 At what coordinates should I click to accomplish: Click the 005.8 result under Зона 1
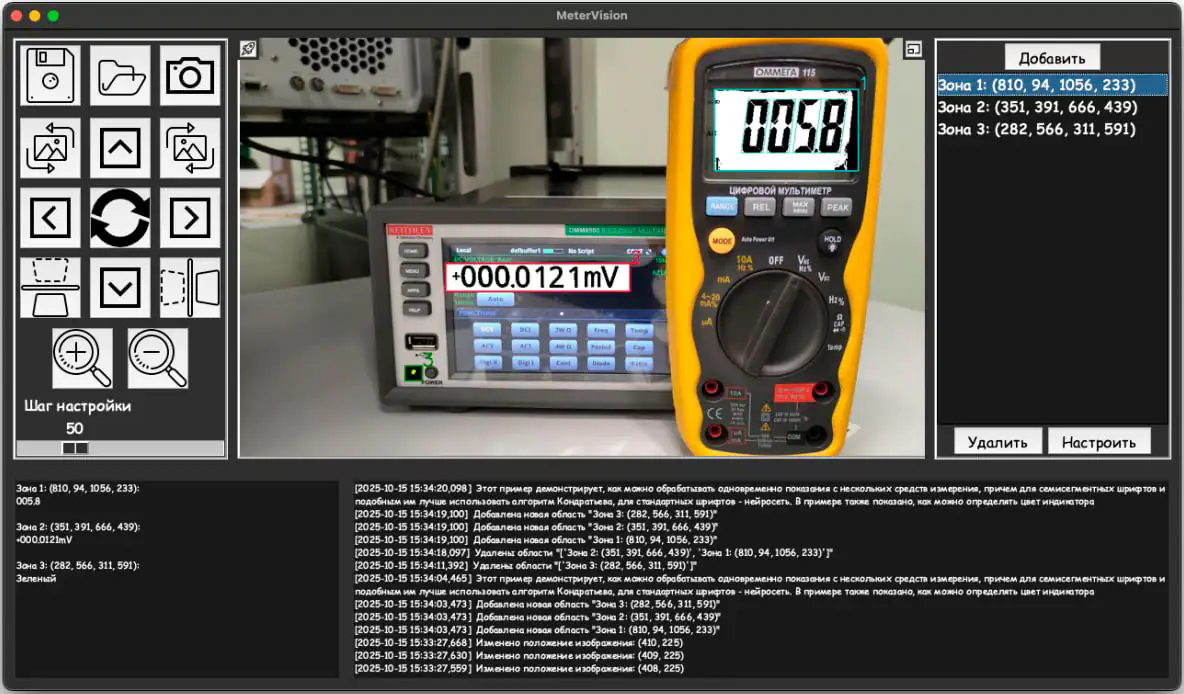click(29, 501)
